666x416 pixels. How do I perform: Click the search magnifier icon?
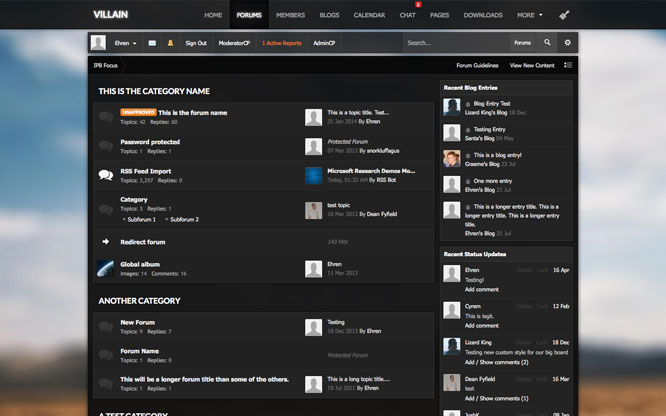(547, 43)
